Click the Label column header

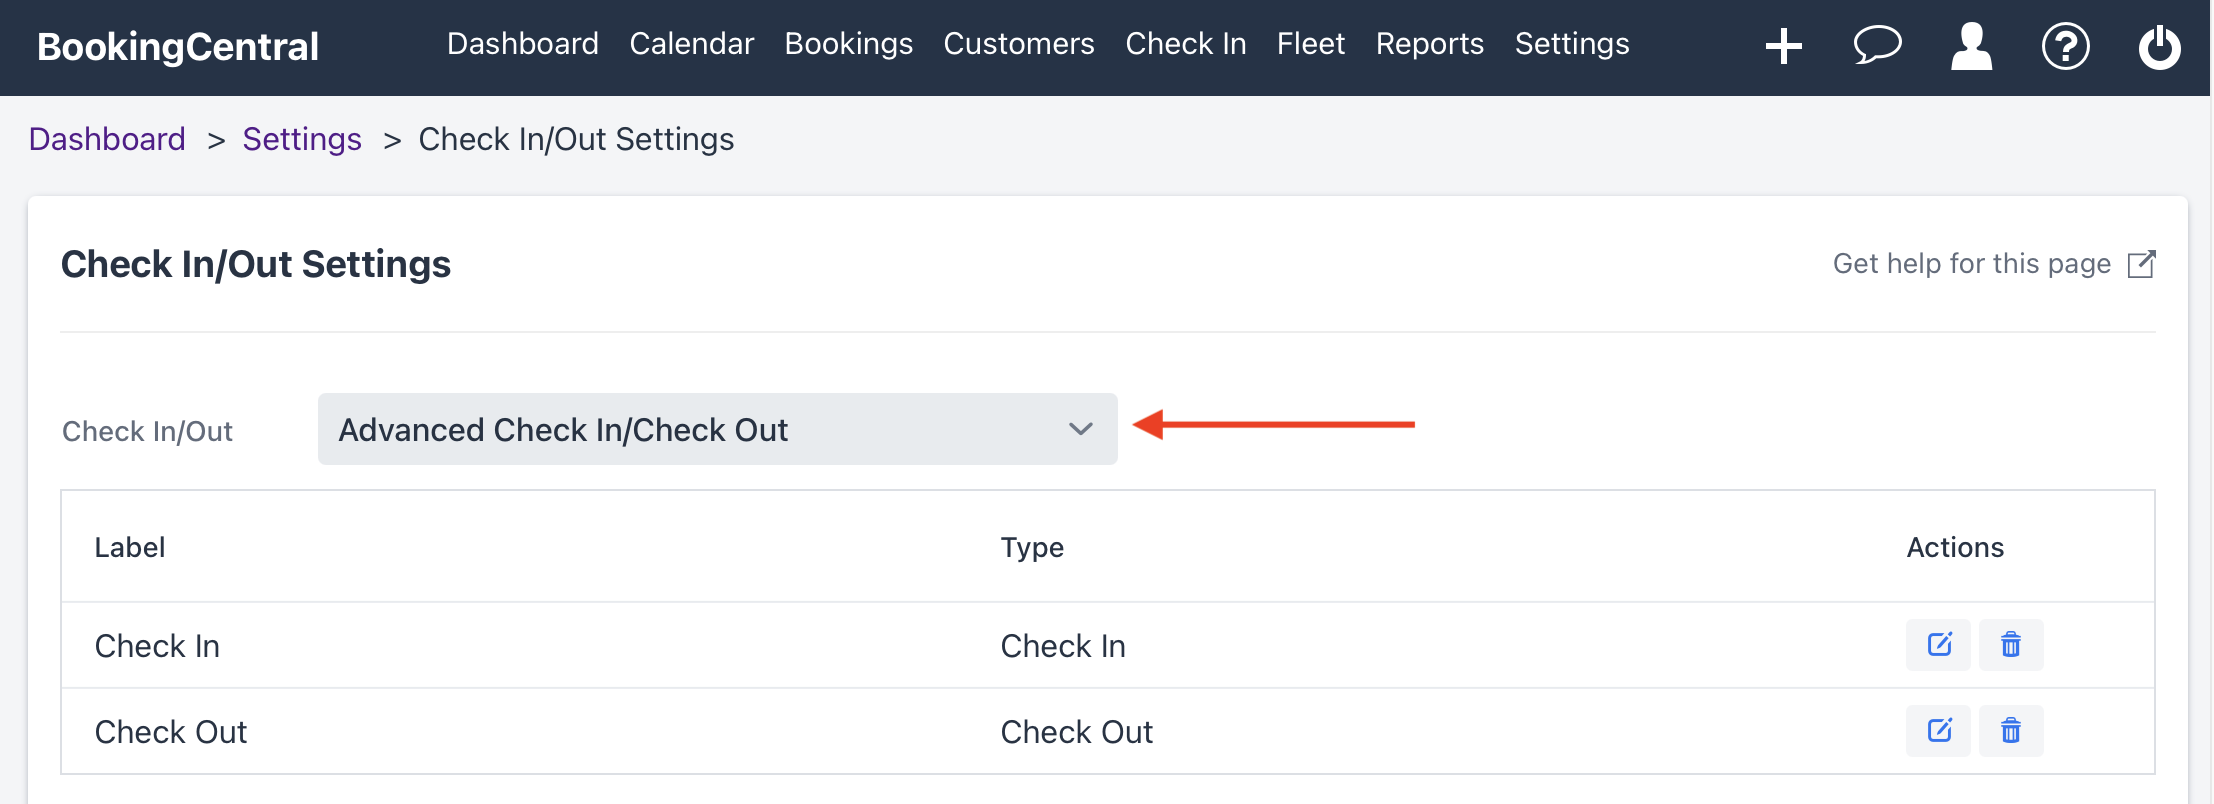[130, 547]
